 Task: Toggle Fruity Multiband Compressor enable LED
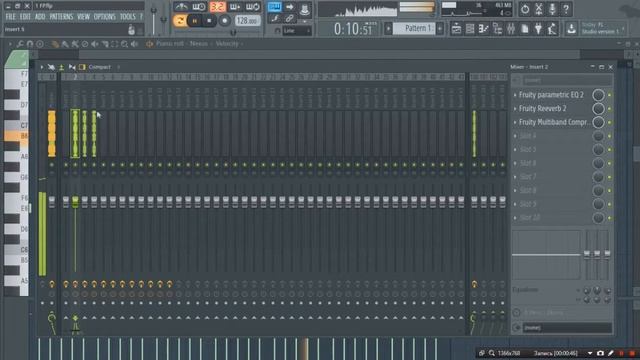[609, 122]
